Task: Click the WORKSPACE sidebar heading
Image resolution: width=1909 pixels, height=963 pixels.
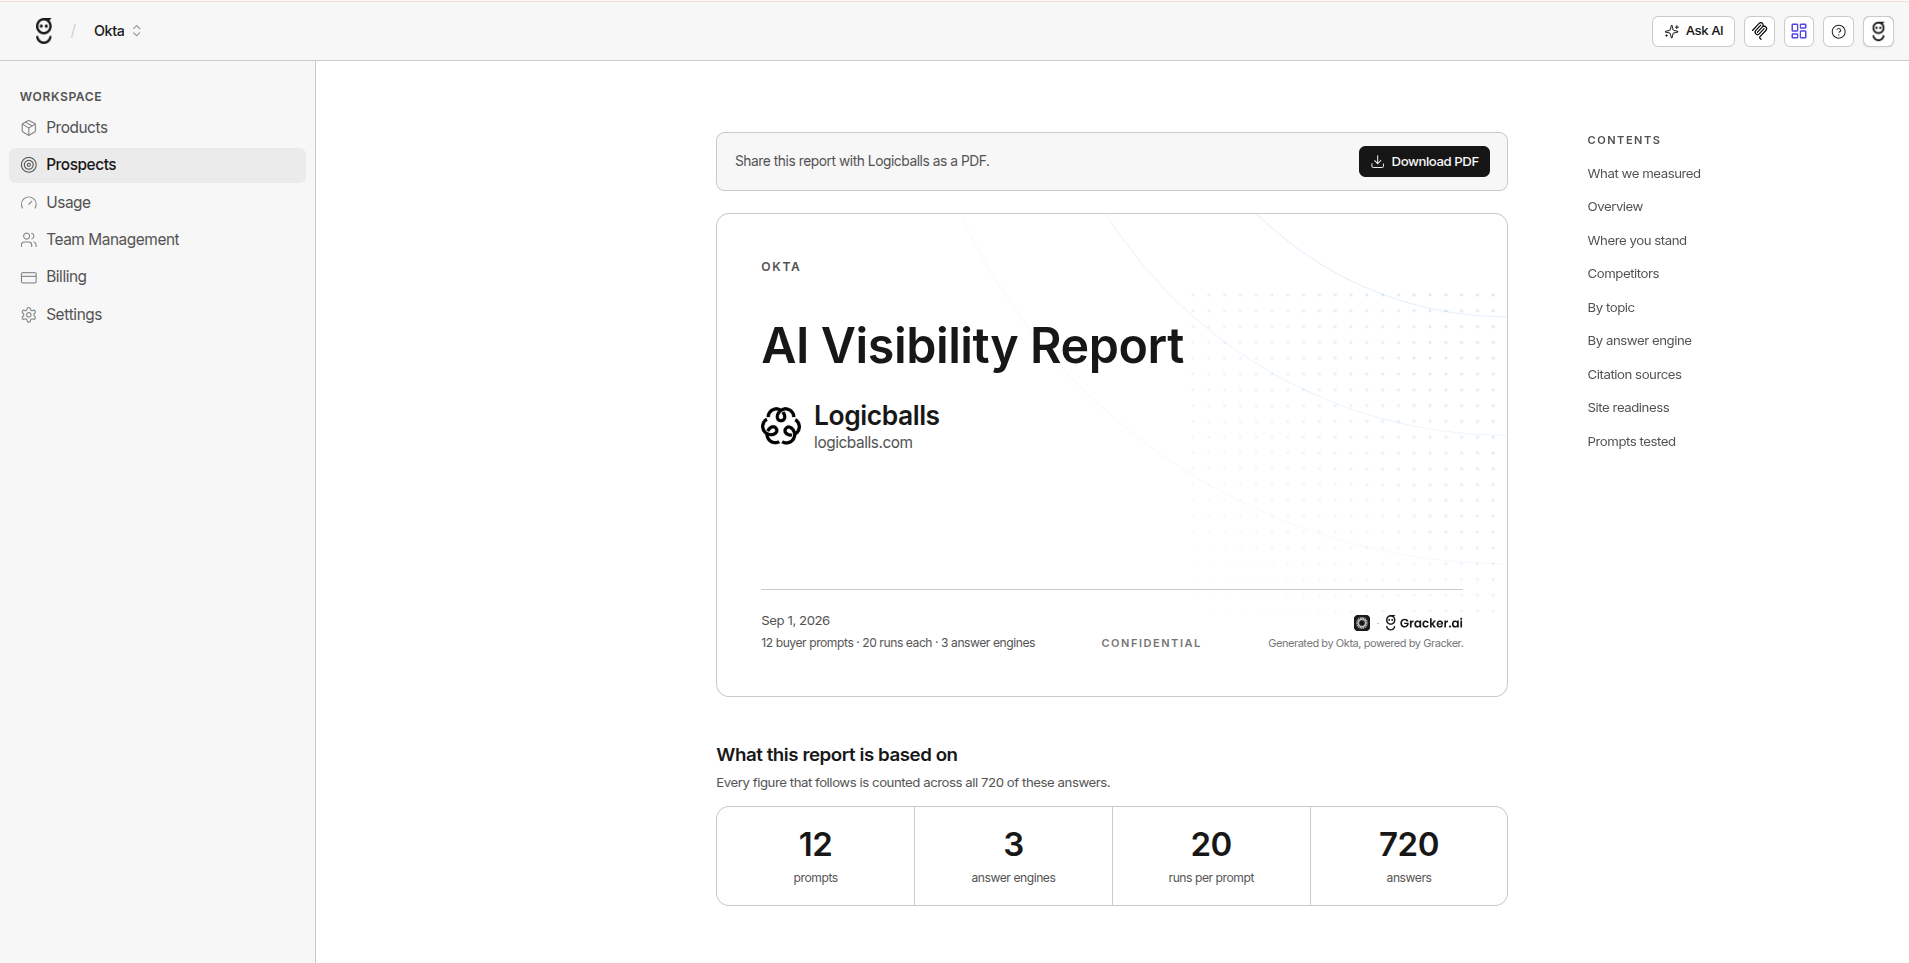Action: 61,97
